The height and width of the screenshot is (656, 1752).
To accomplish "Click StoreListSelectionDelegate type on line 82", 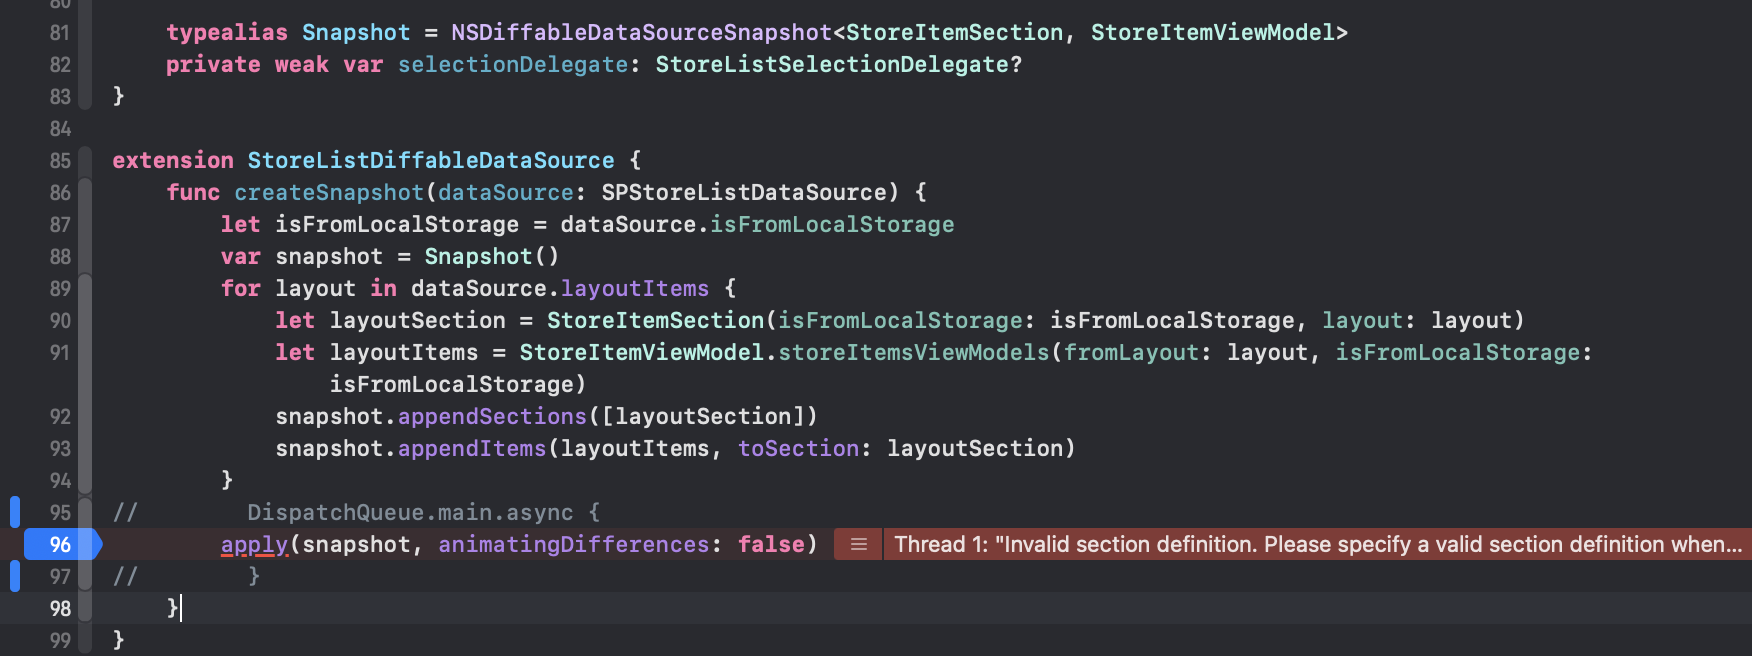I will [x=832, y=64].
